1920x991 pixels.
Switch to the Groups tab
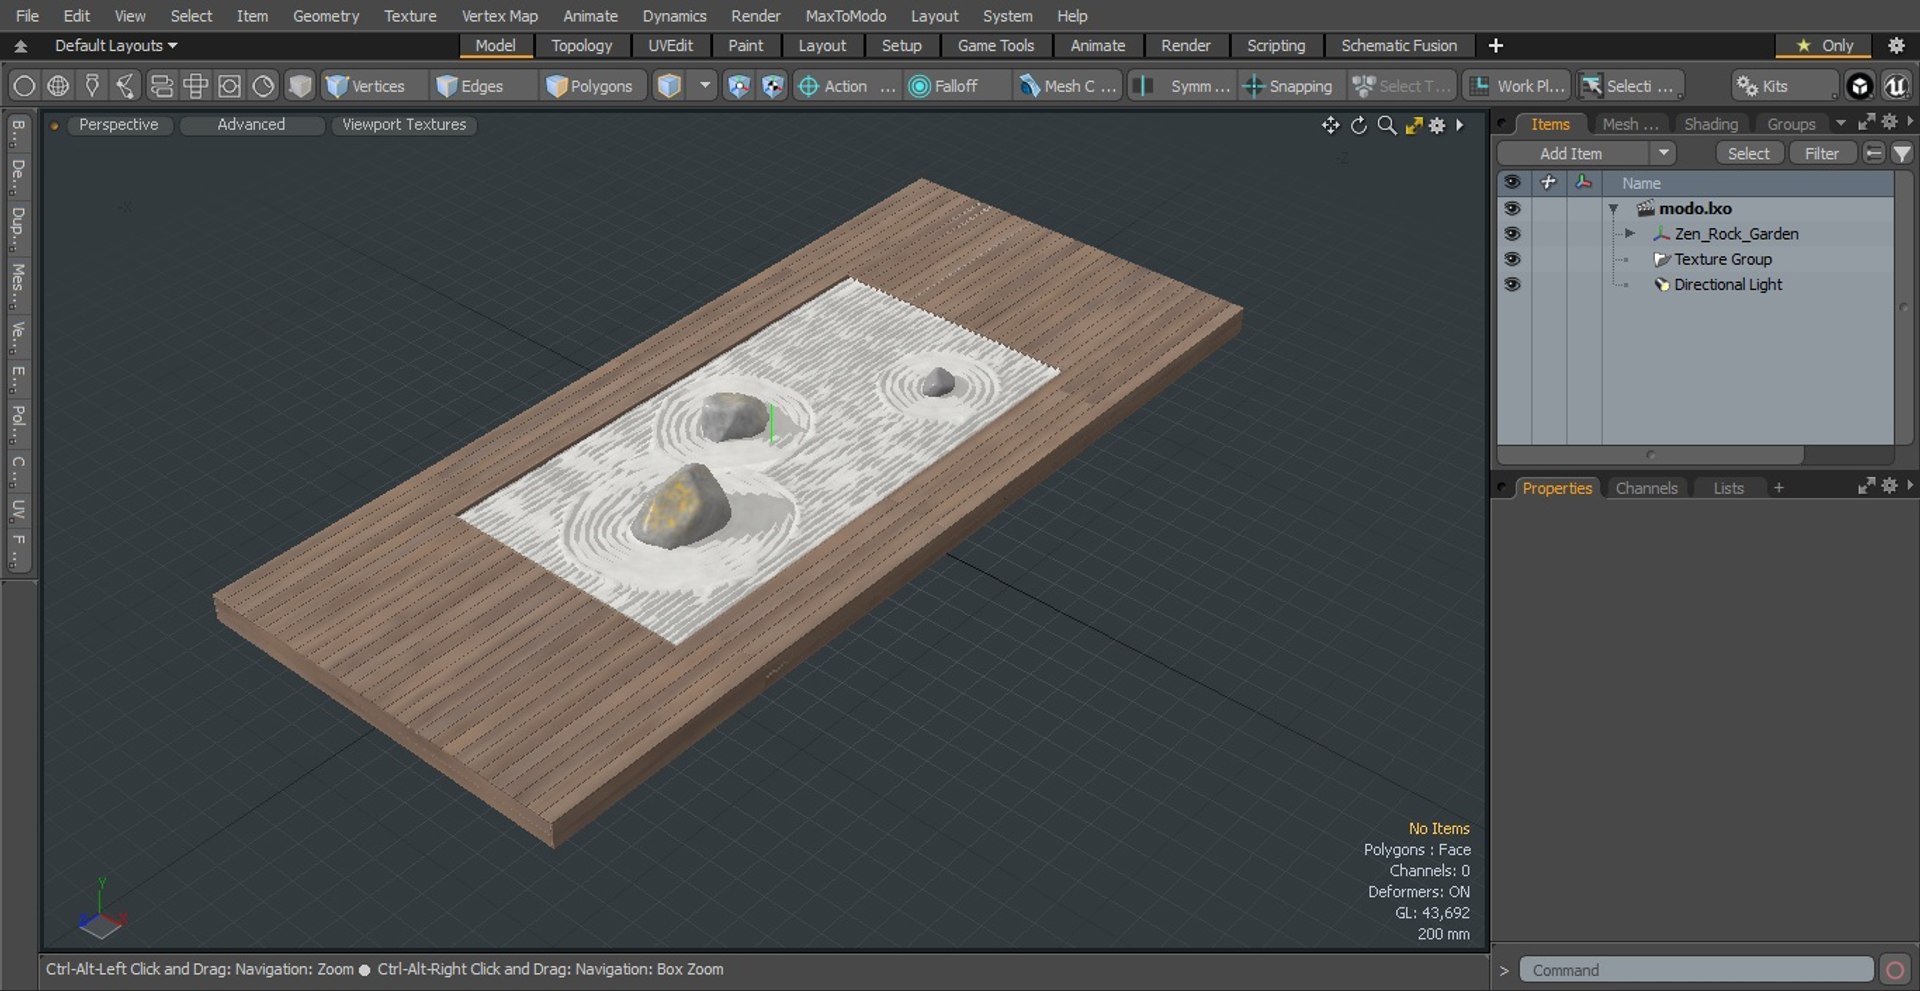[1790, 124]
